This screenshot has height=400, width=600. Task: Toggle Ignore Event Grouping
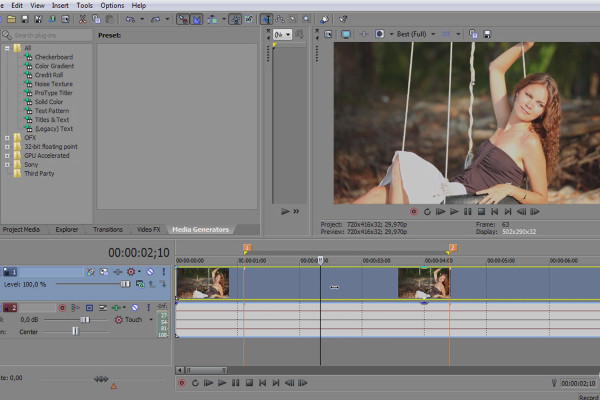tap(249, 19)
